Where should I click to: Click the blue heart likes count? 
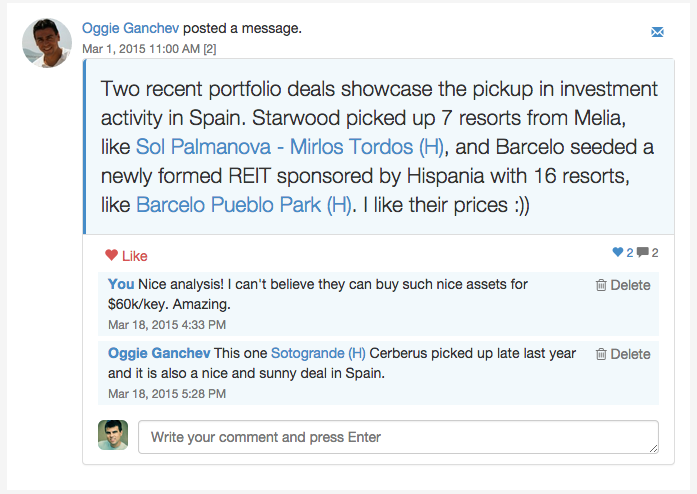click(x=623, y=253)
